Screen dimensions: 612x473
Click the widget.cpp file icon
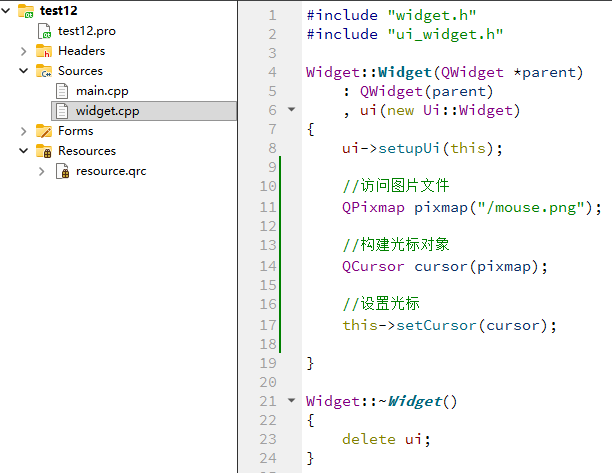pos(62,111)
